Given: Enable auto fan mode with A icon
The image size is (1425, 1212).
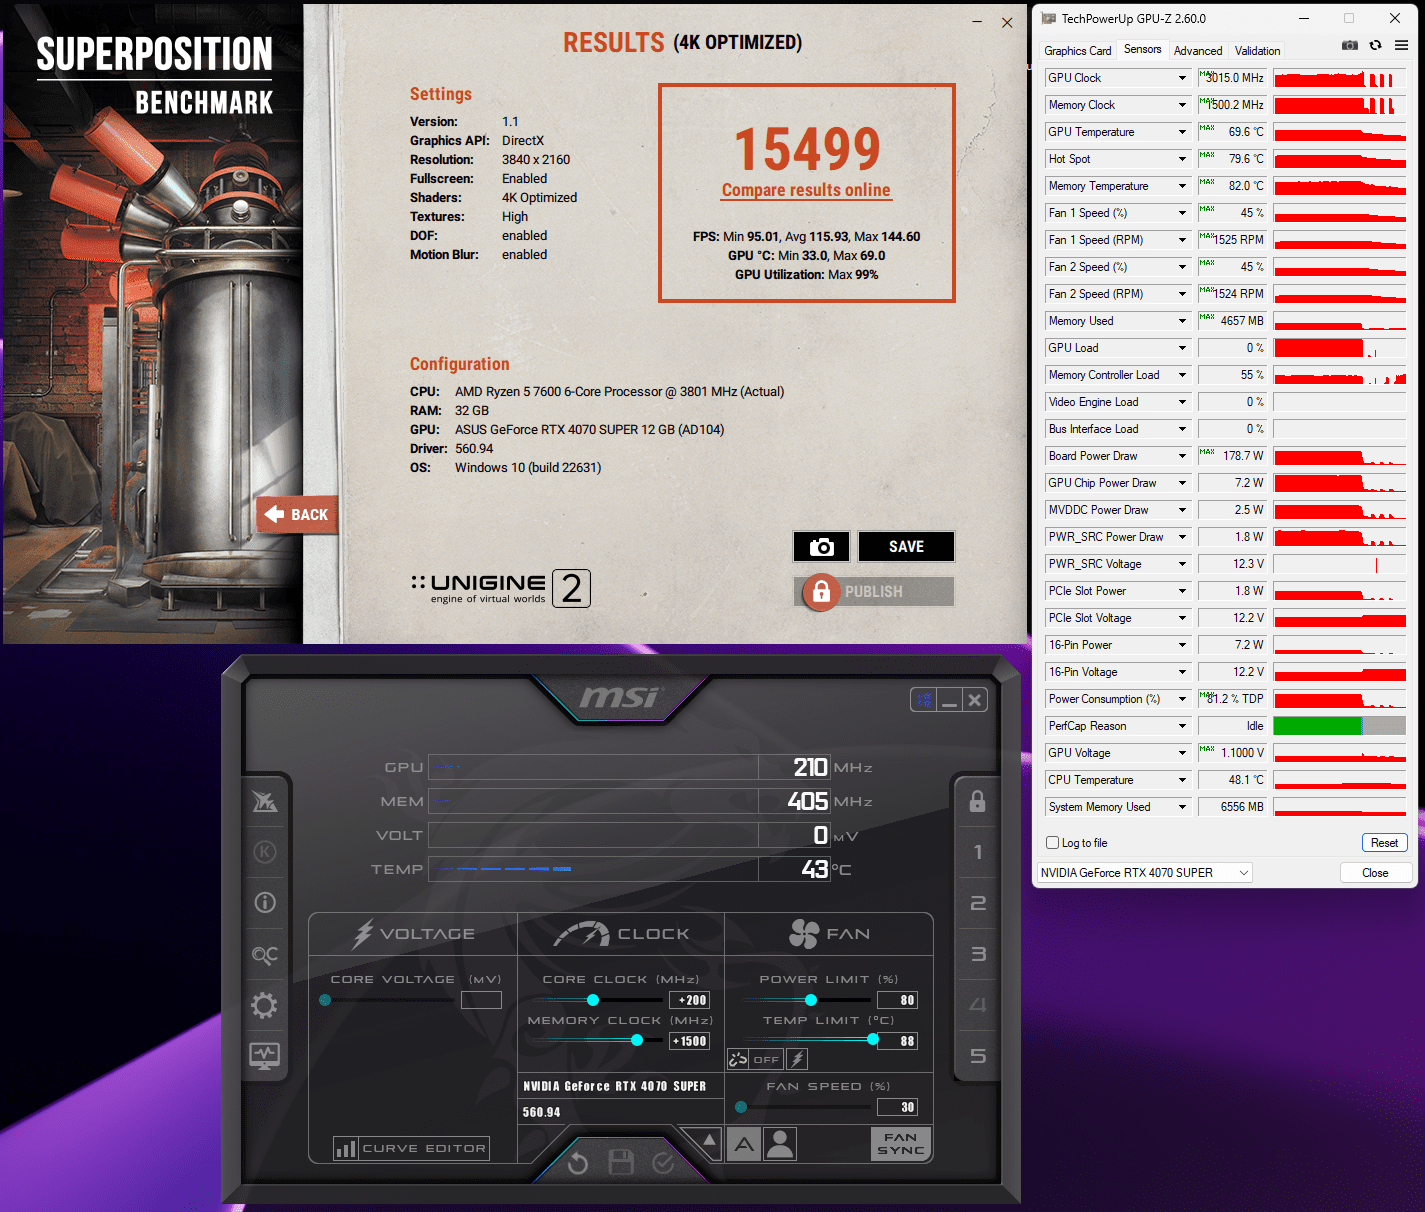Looking at the screenshot, I should 744,1144.
